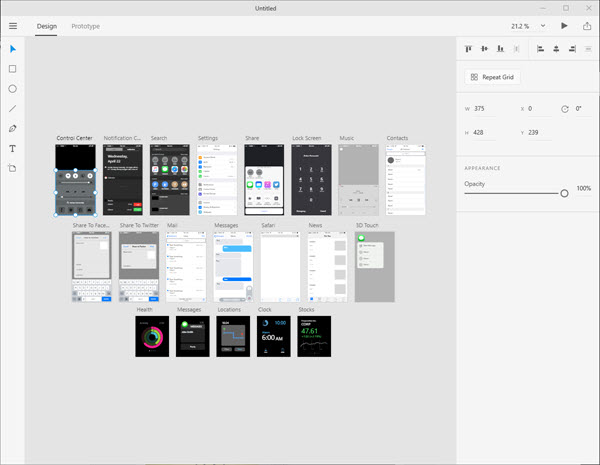Click the rotation field showing 0°
This screenshot has width=600, height=465.
pos(582,109)
